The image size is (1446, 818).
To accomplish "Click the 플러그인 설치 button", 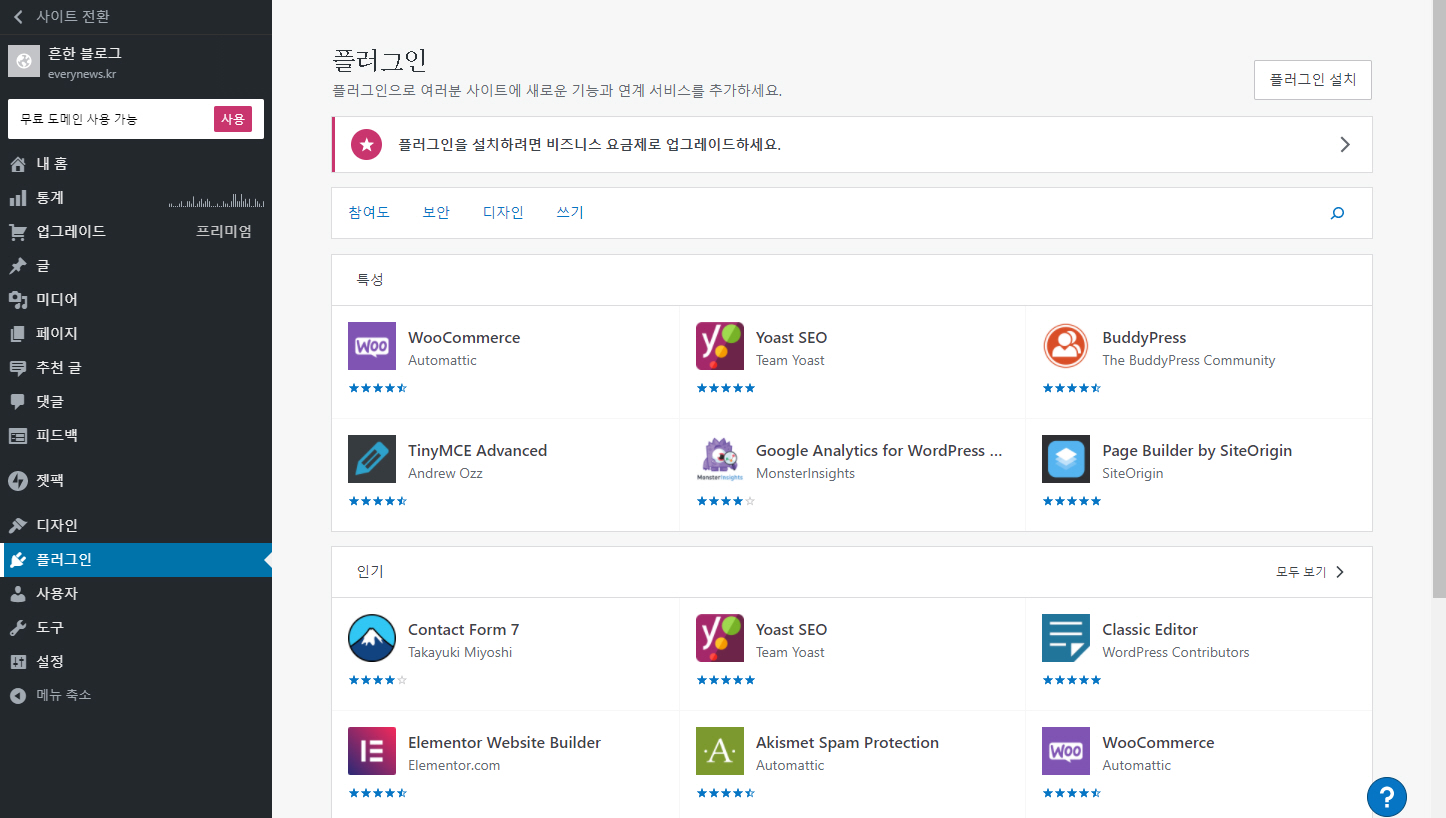I will click(x=1313, y=80).
